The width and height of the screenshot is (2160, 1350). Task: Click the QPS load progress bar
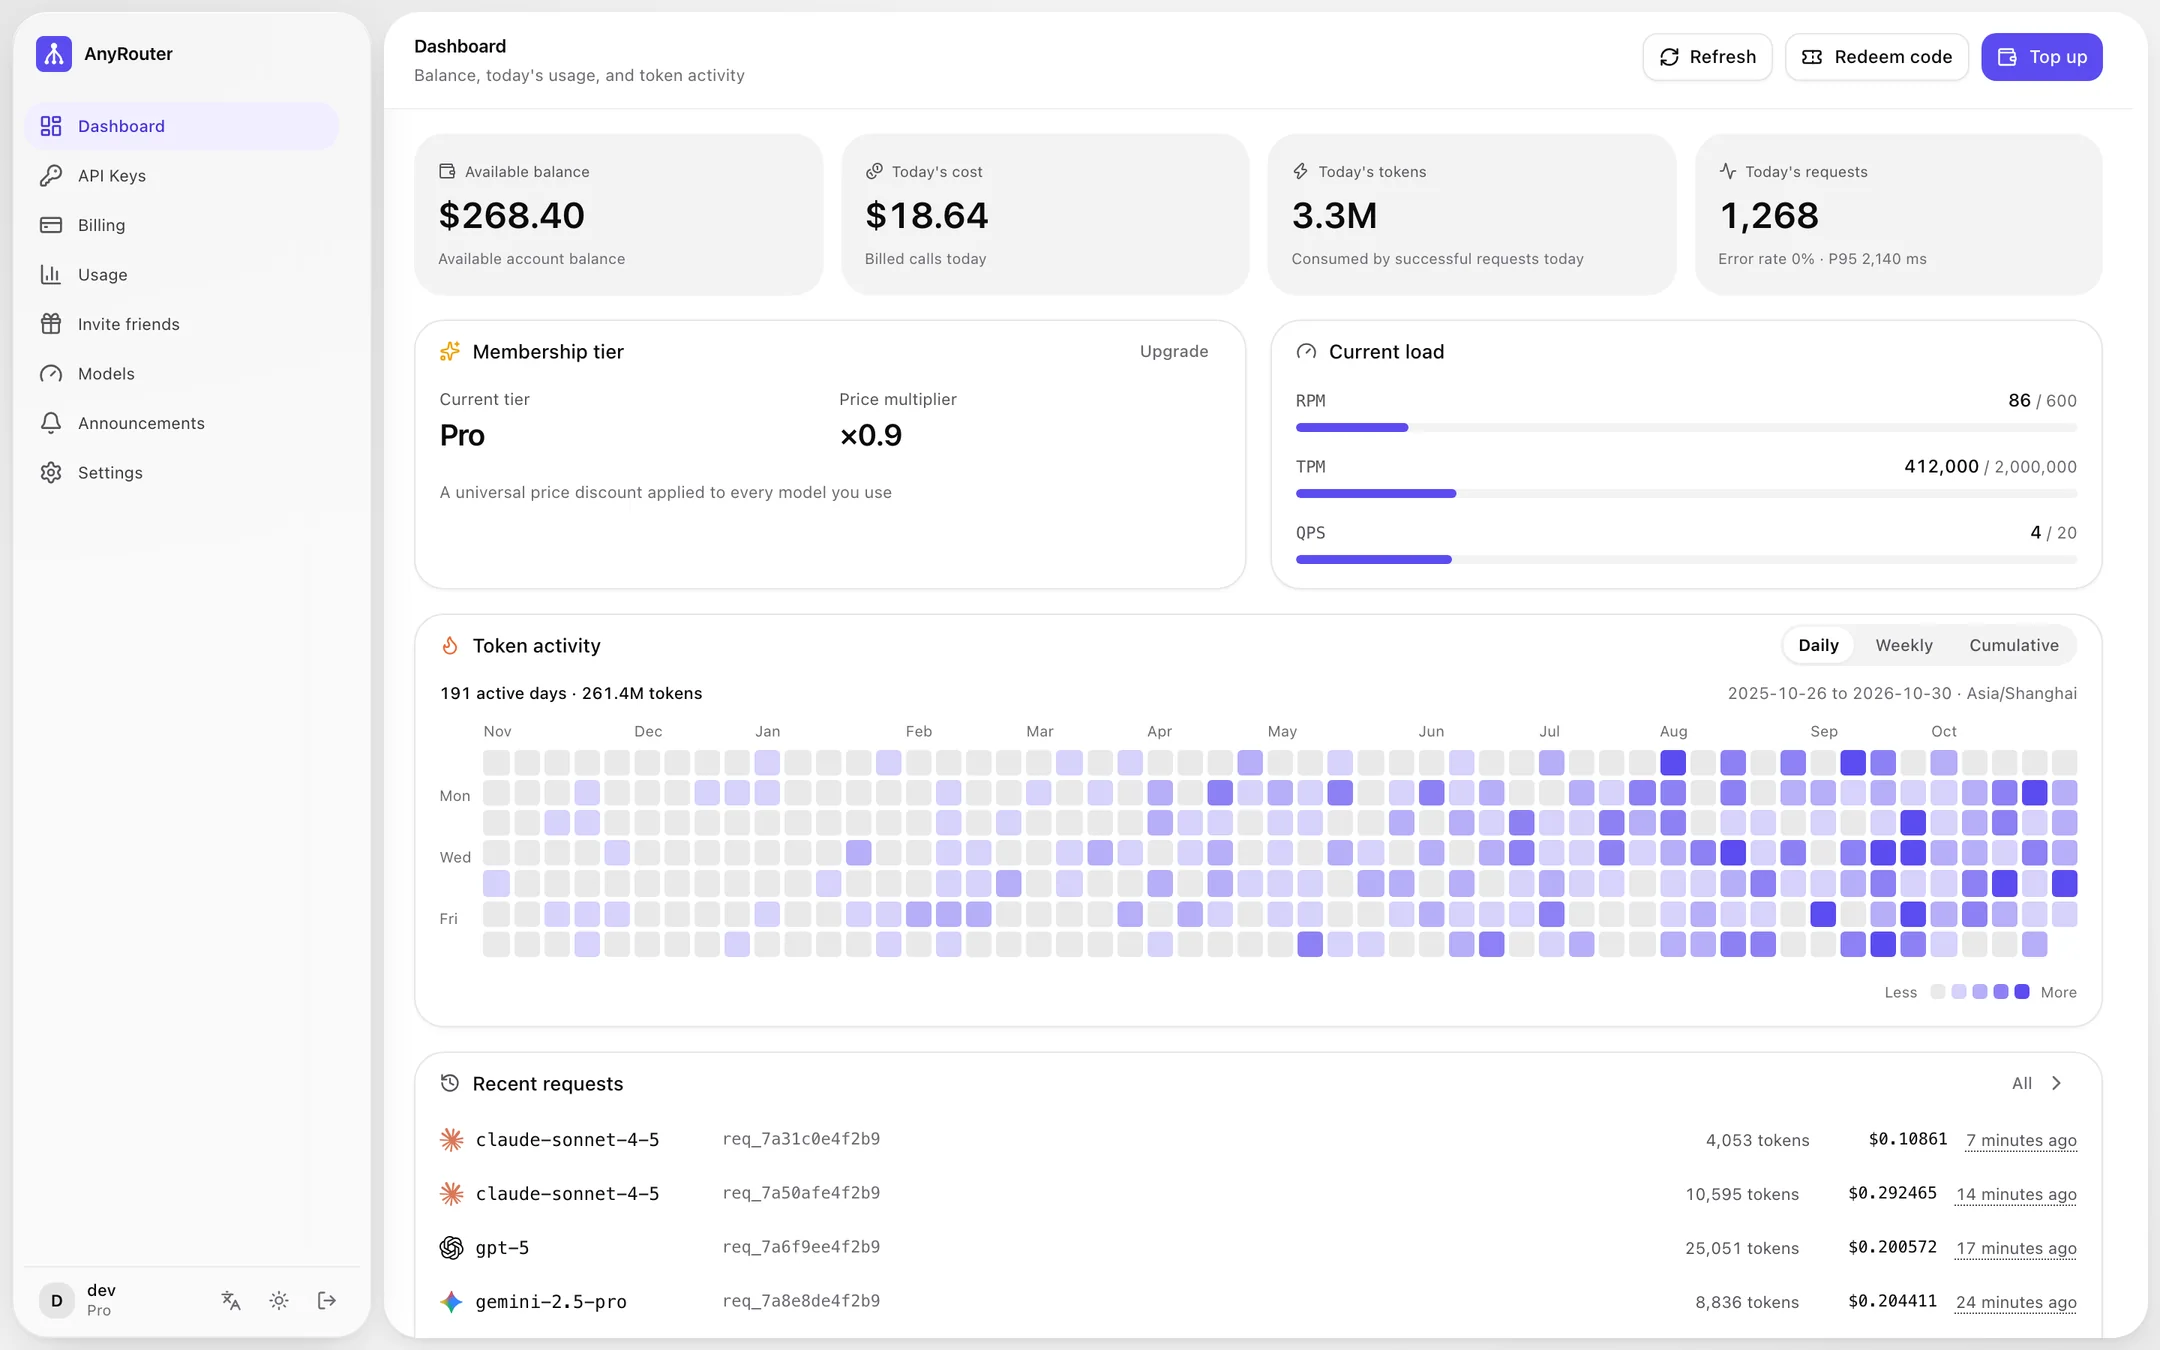pyautogui.click(x=1686, y=560)
